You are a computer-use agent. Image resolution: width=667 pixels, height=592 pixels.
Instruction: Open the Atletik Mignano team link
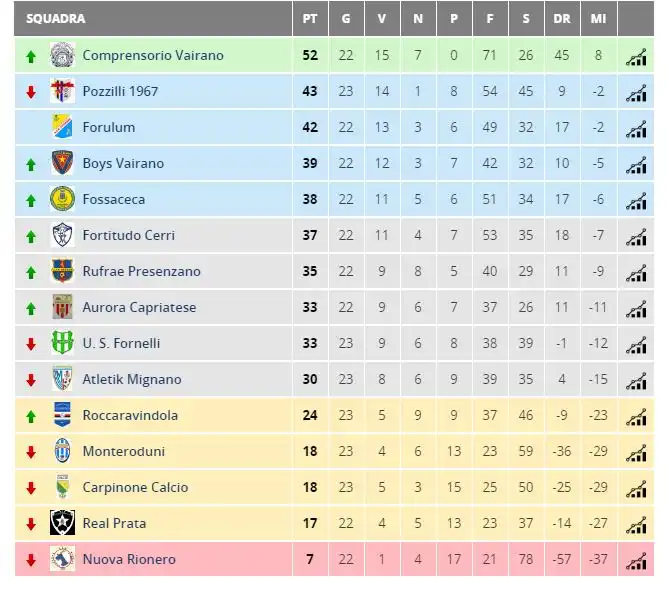(x=132, y=379)
